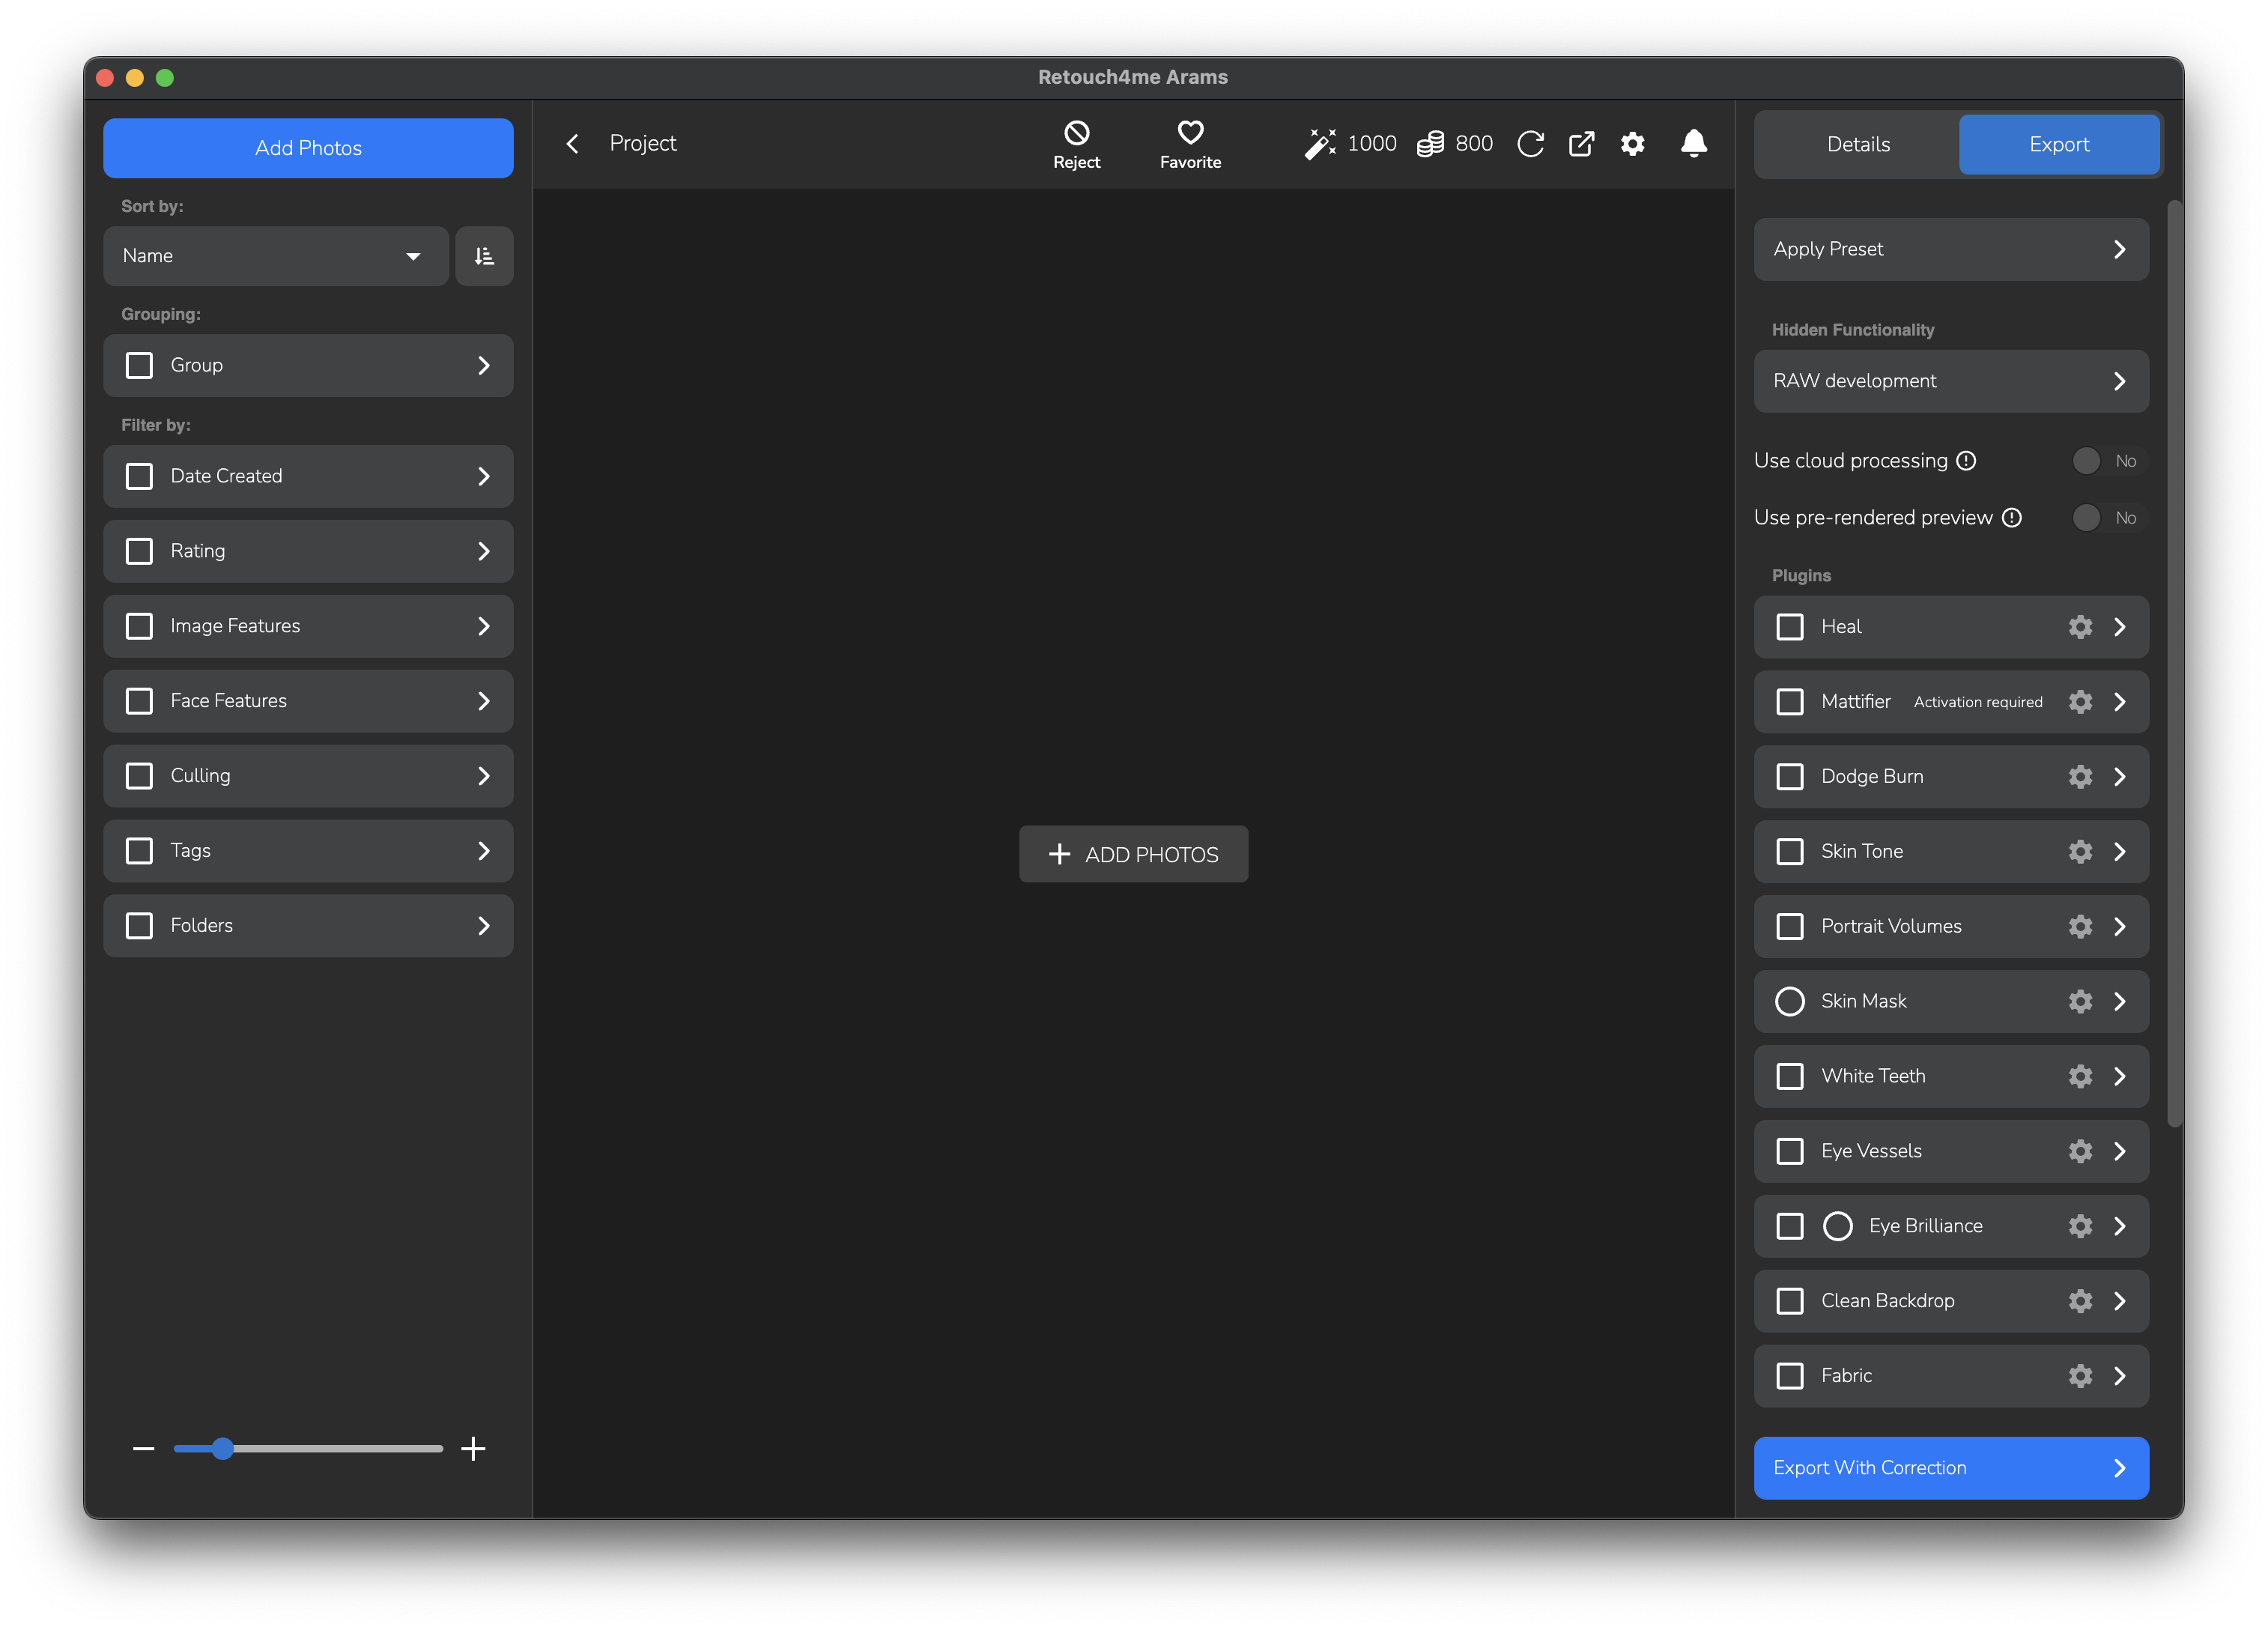This screenshot has width=2268, height=1630.
Task: Open the Sort by Name dropdown
Action: [275, 256]
